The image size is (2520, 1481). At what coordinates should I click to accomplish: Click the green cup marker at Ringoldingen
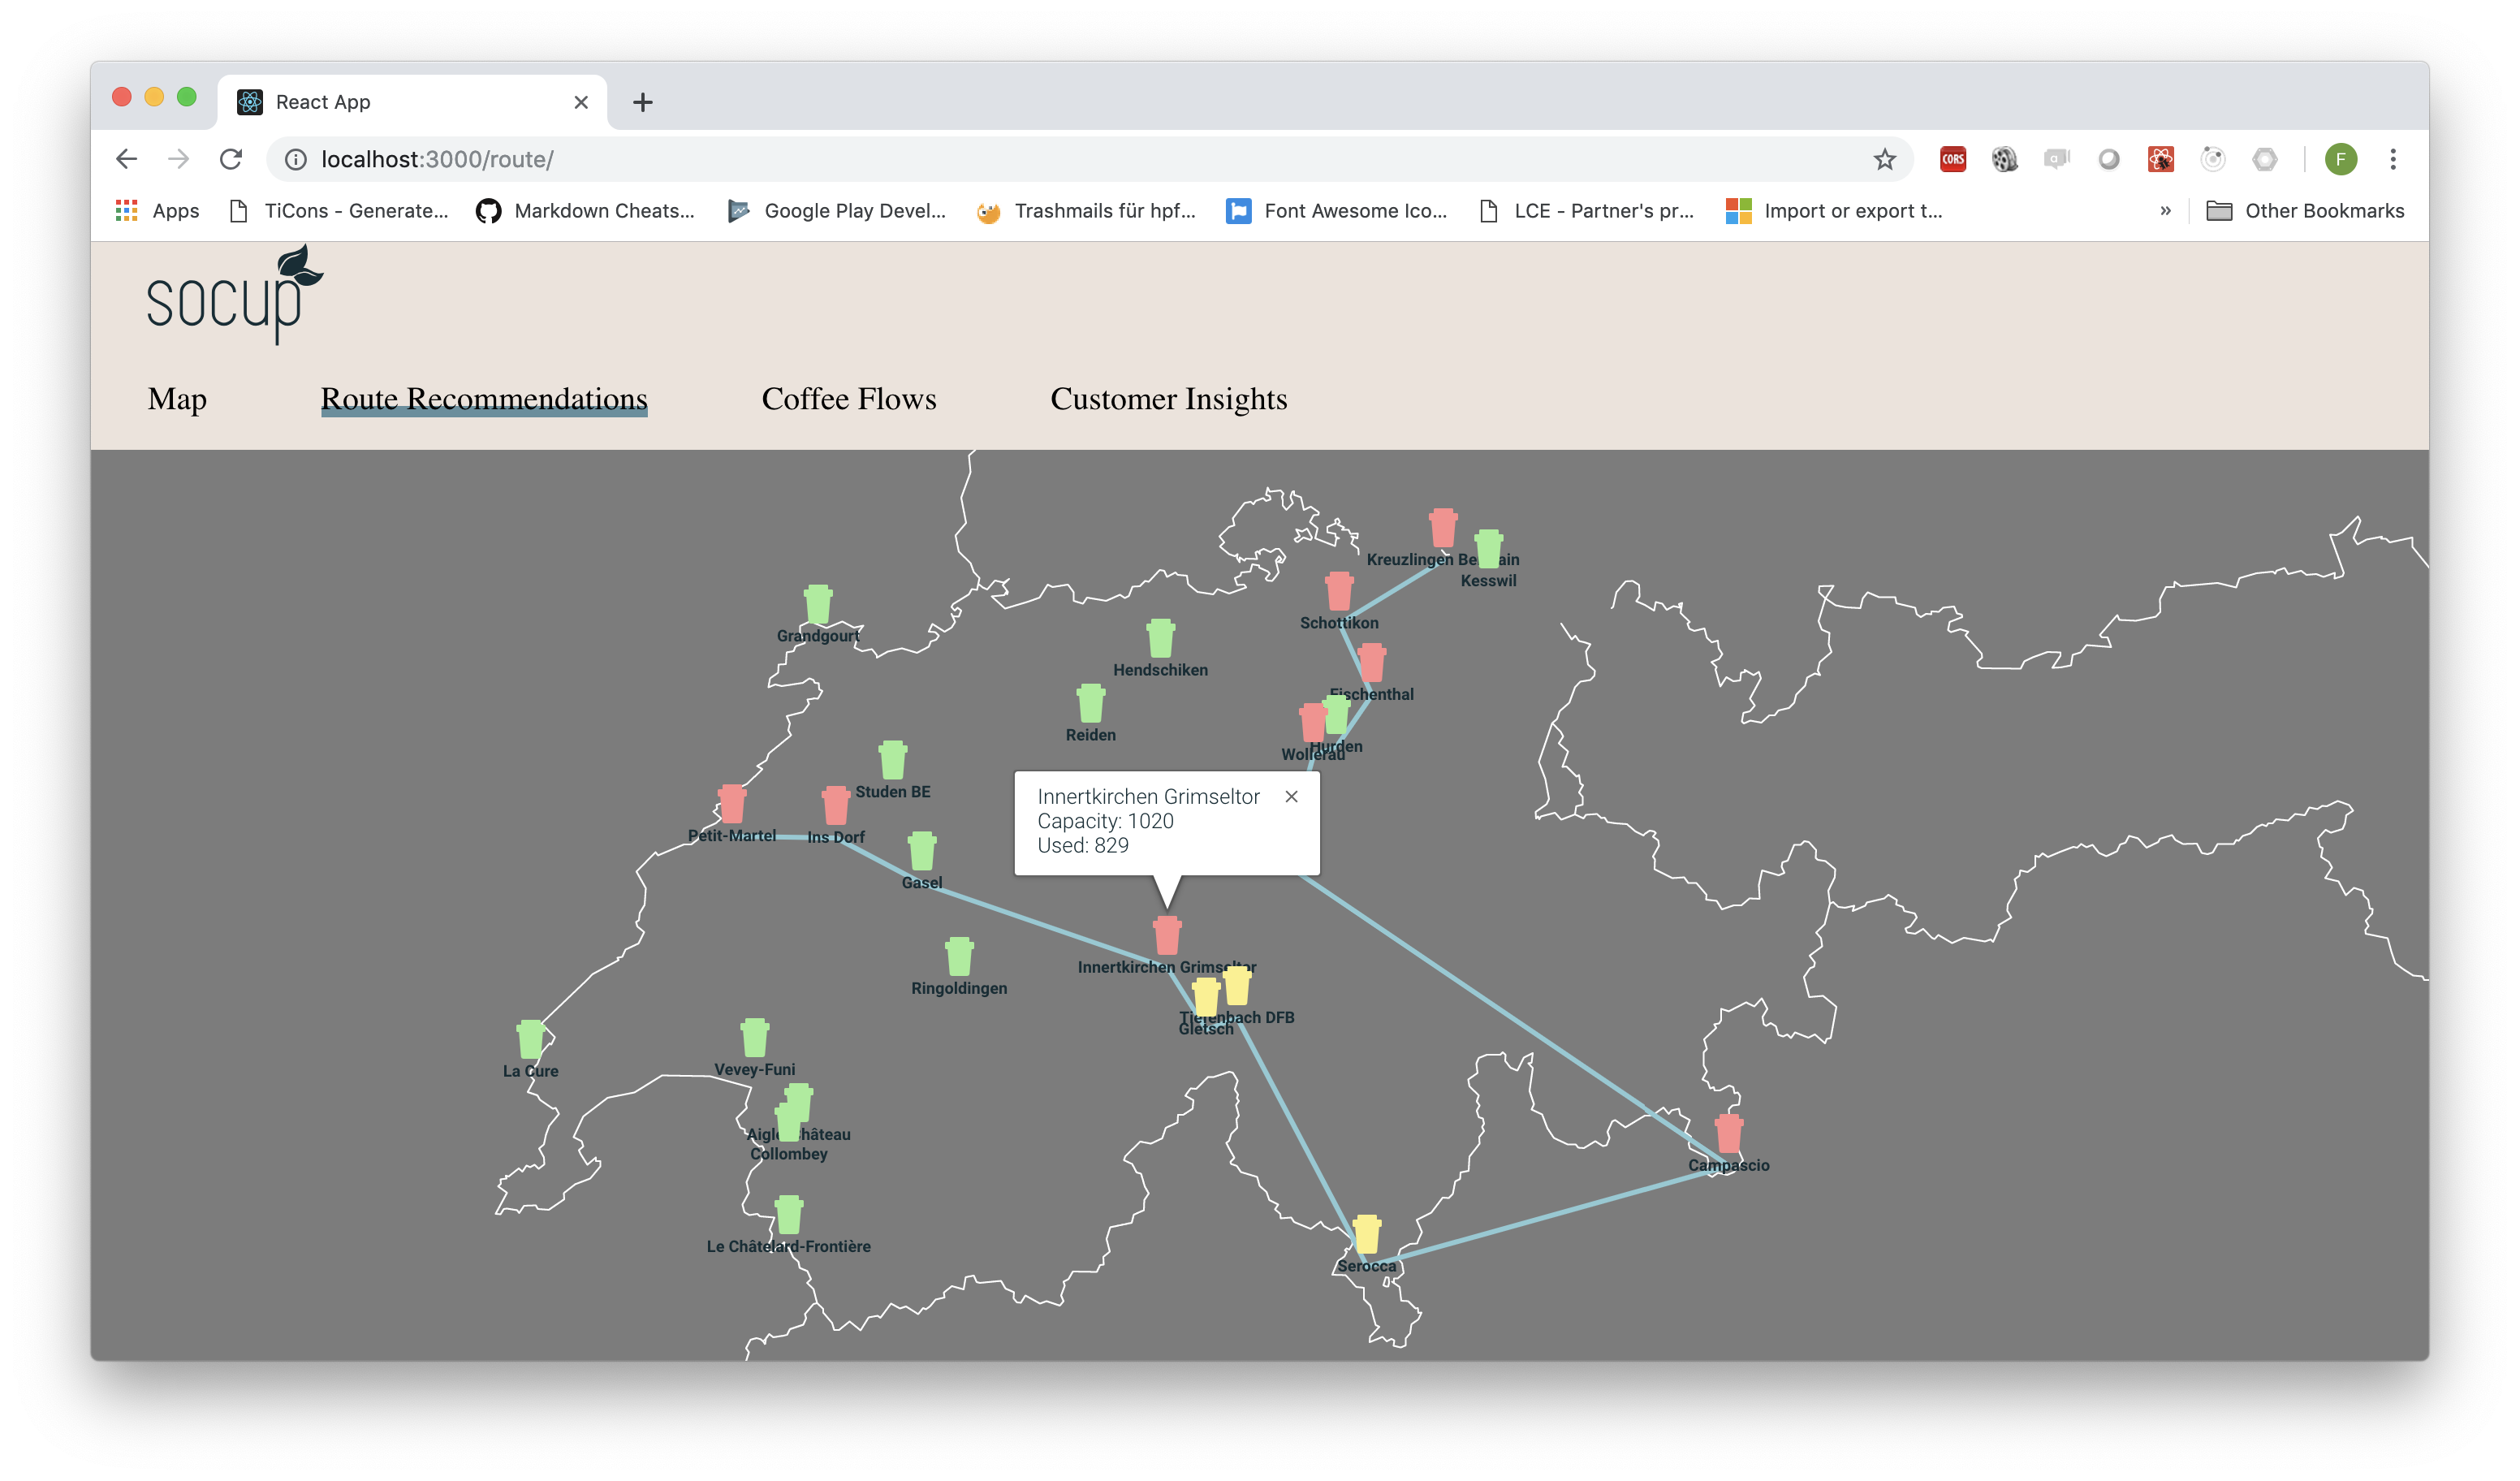[x=959, y=957]
